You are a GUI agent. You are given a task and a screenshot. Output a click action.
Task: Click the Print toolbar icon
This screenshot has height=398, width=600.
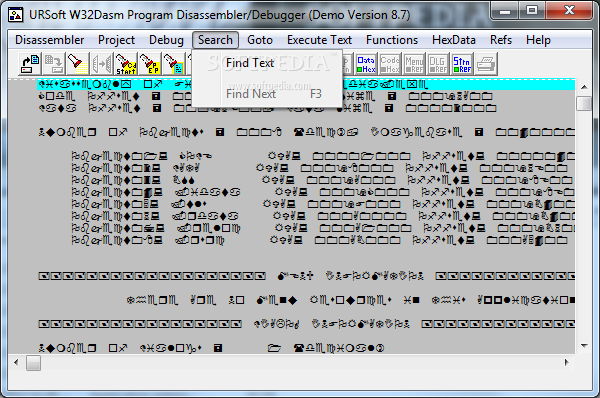point(486,64)
